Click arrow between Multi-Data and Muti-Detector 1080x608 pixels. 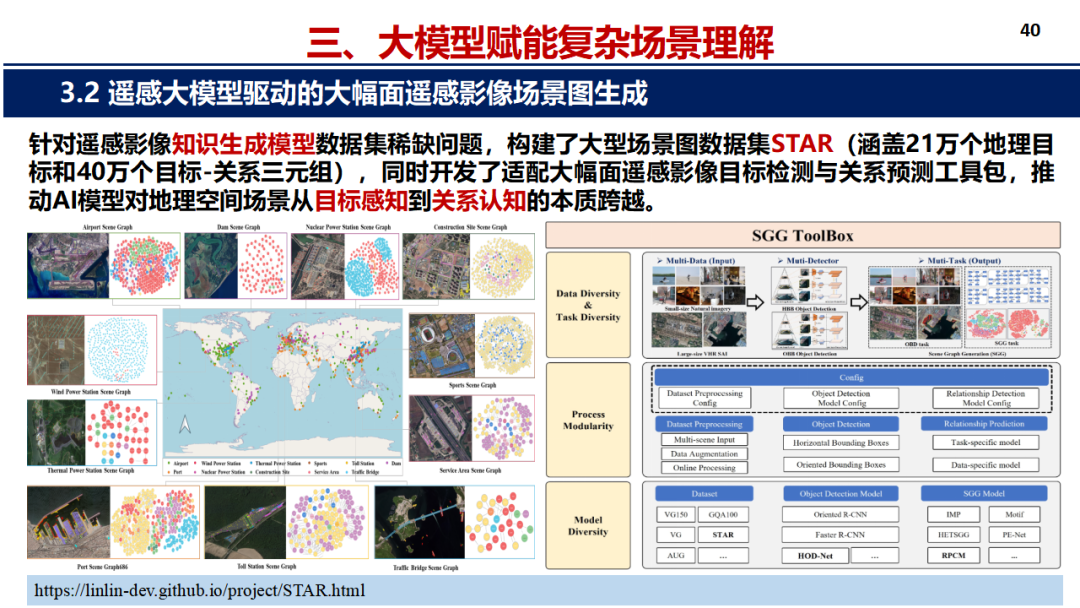(756, 302)
